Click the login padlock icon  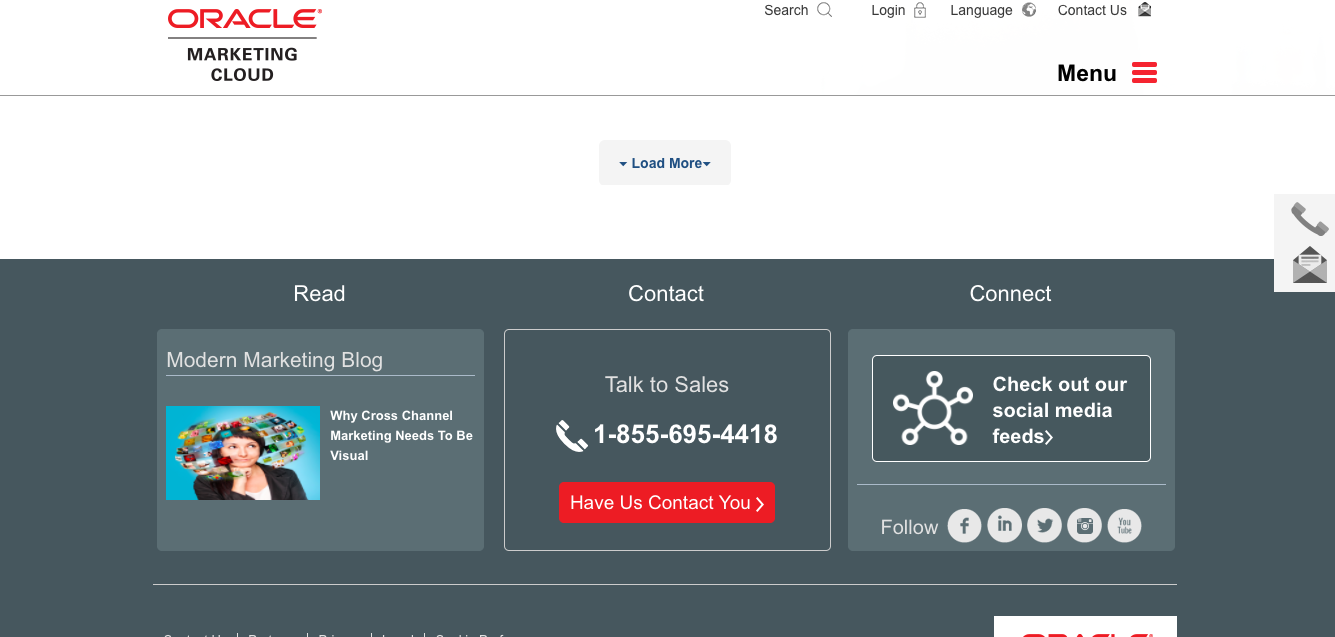pos(920,10)
